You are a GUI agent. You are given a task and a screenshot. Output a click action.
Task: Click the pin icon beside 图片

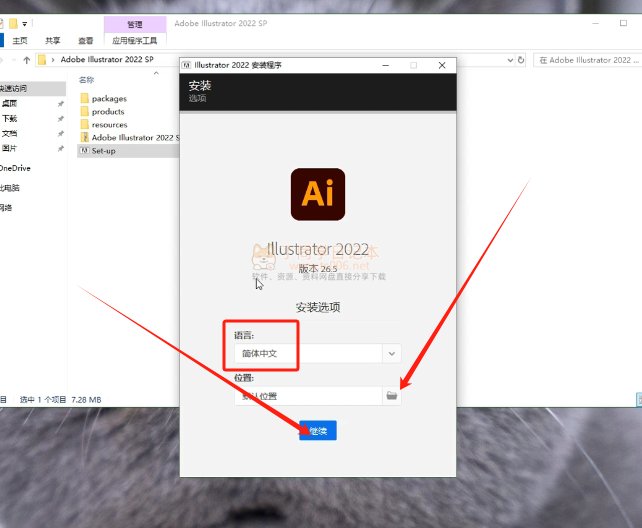point(61,148)
